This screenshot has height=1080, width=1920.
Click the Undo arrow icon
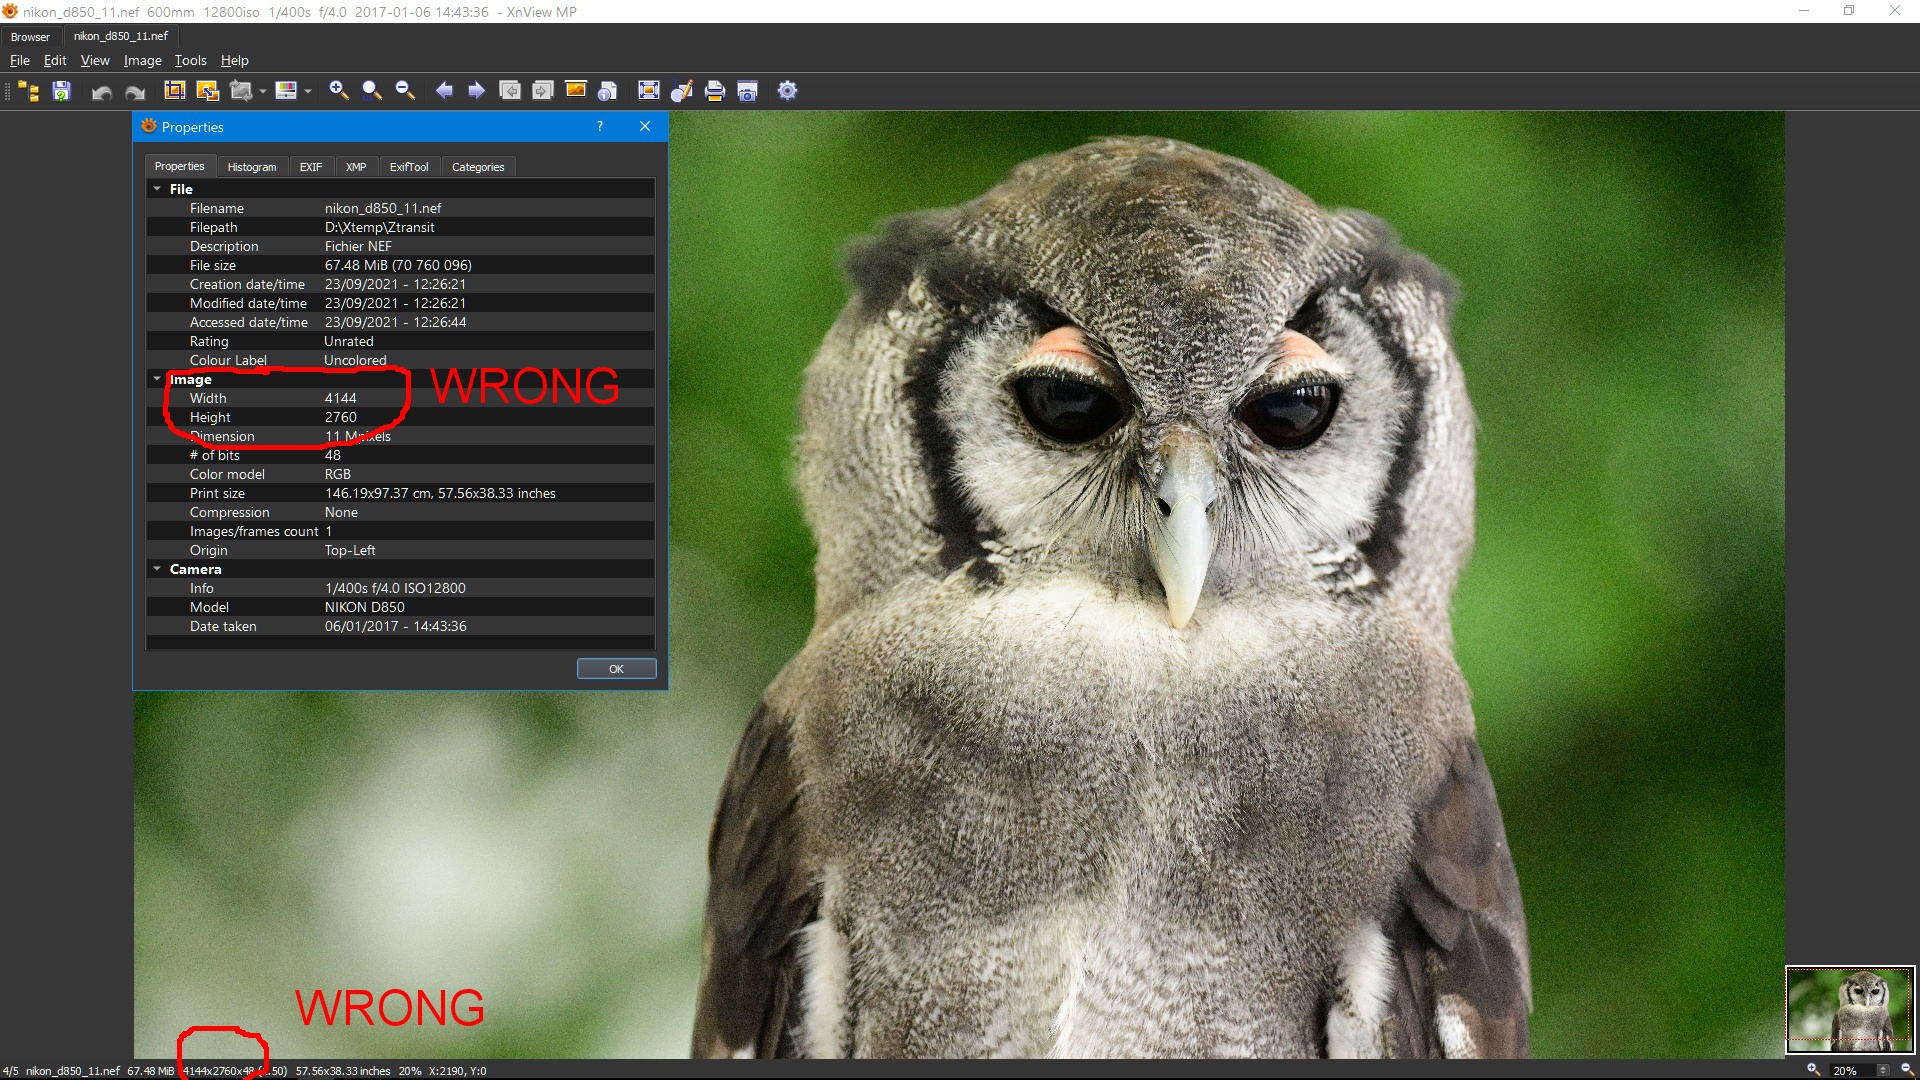pyautogui.click(x=101, y=92)
